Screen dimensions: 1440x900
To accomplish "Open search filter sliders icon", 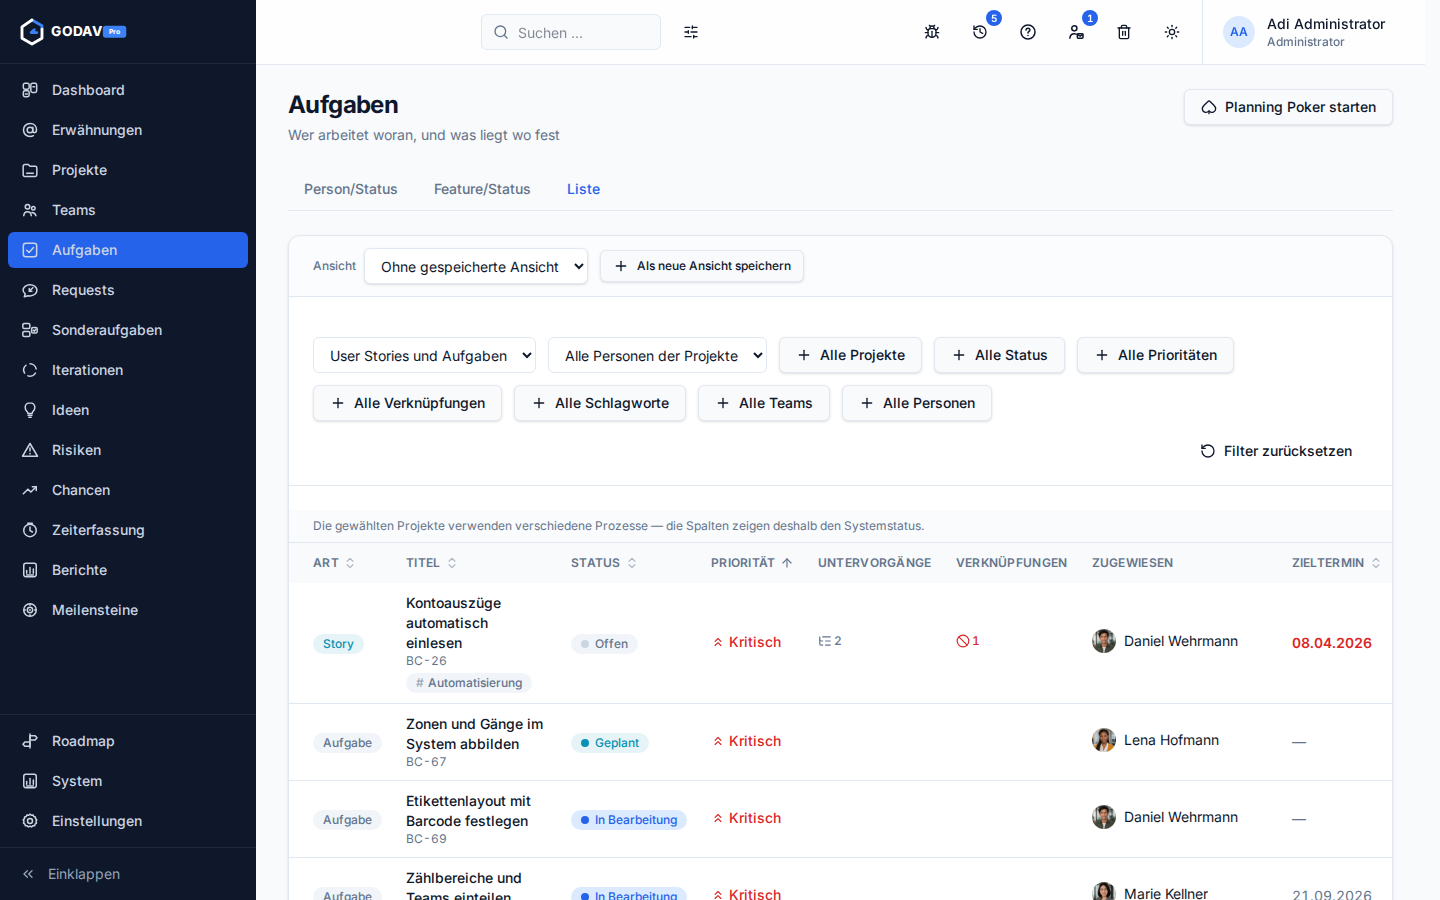I will [x=691, y=32].
